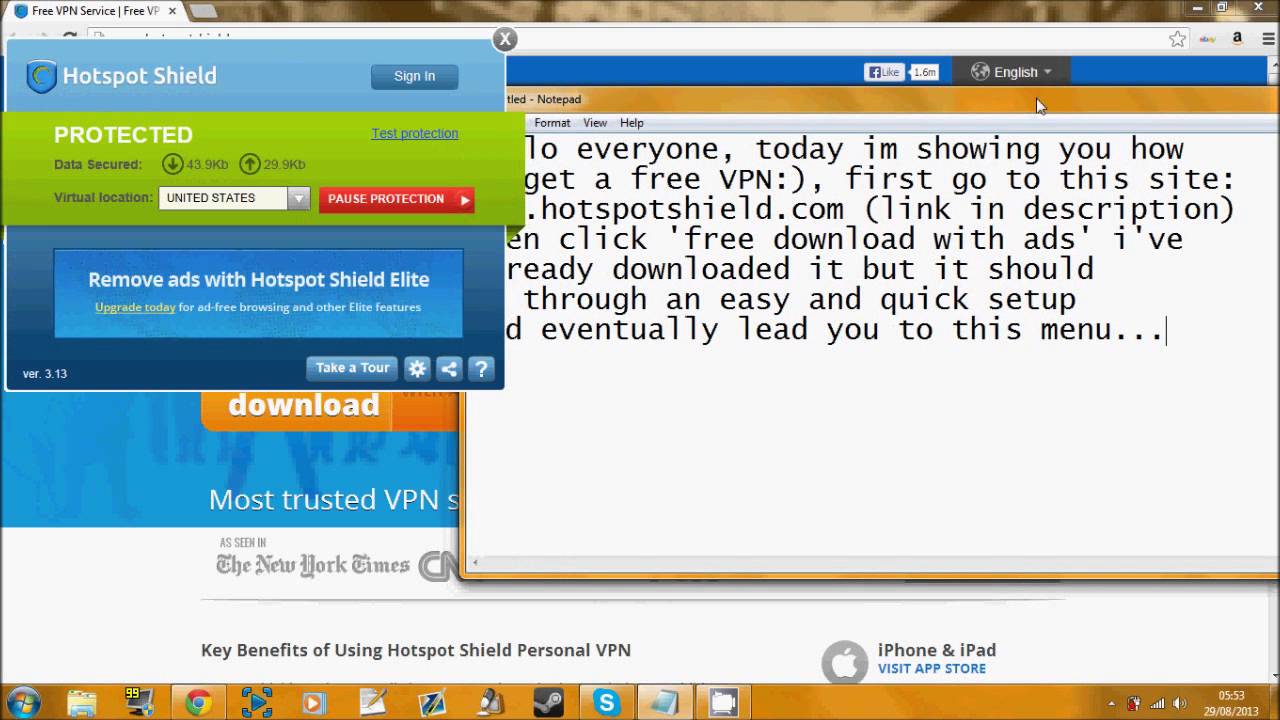Open the paint brush app on taskbar
This screenshot has height=720, width=1280.
pyautogui.click(x=490, y=703)
